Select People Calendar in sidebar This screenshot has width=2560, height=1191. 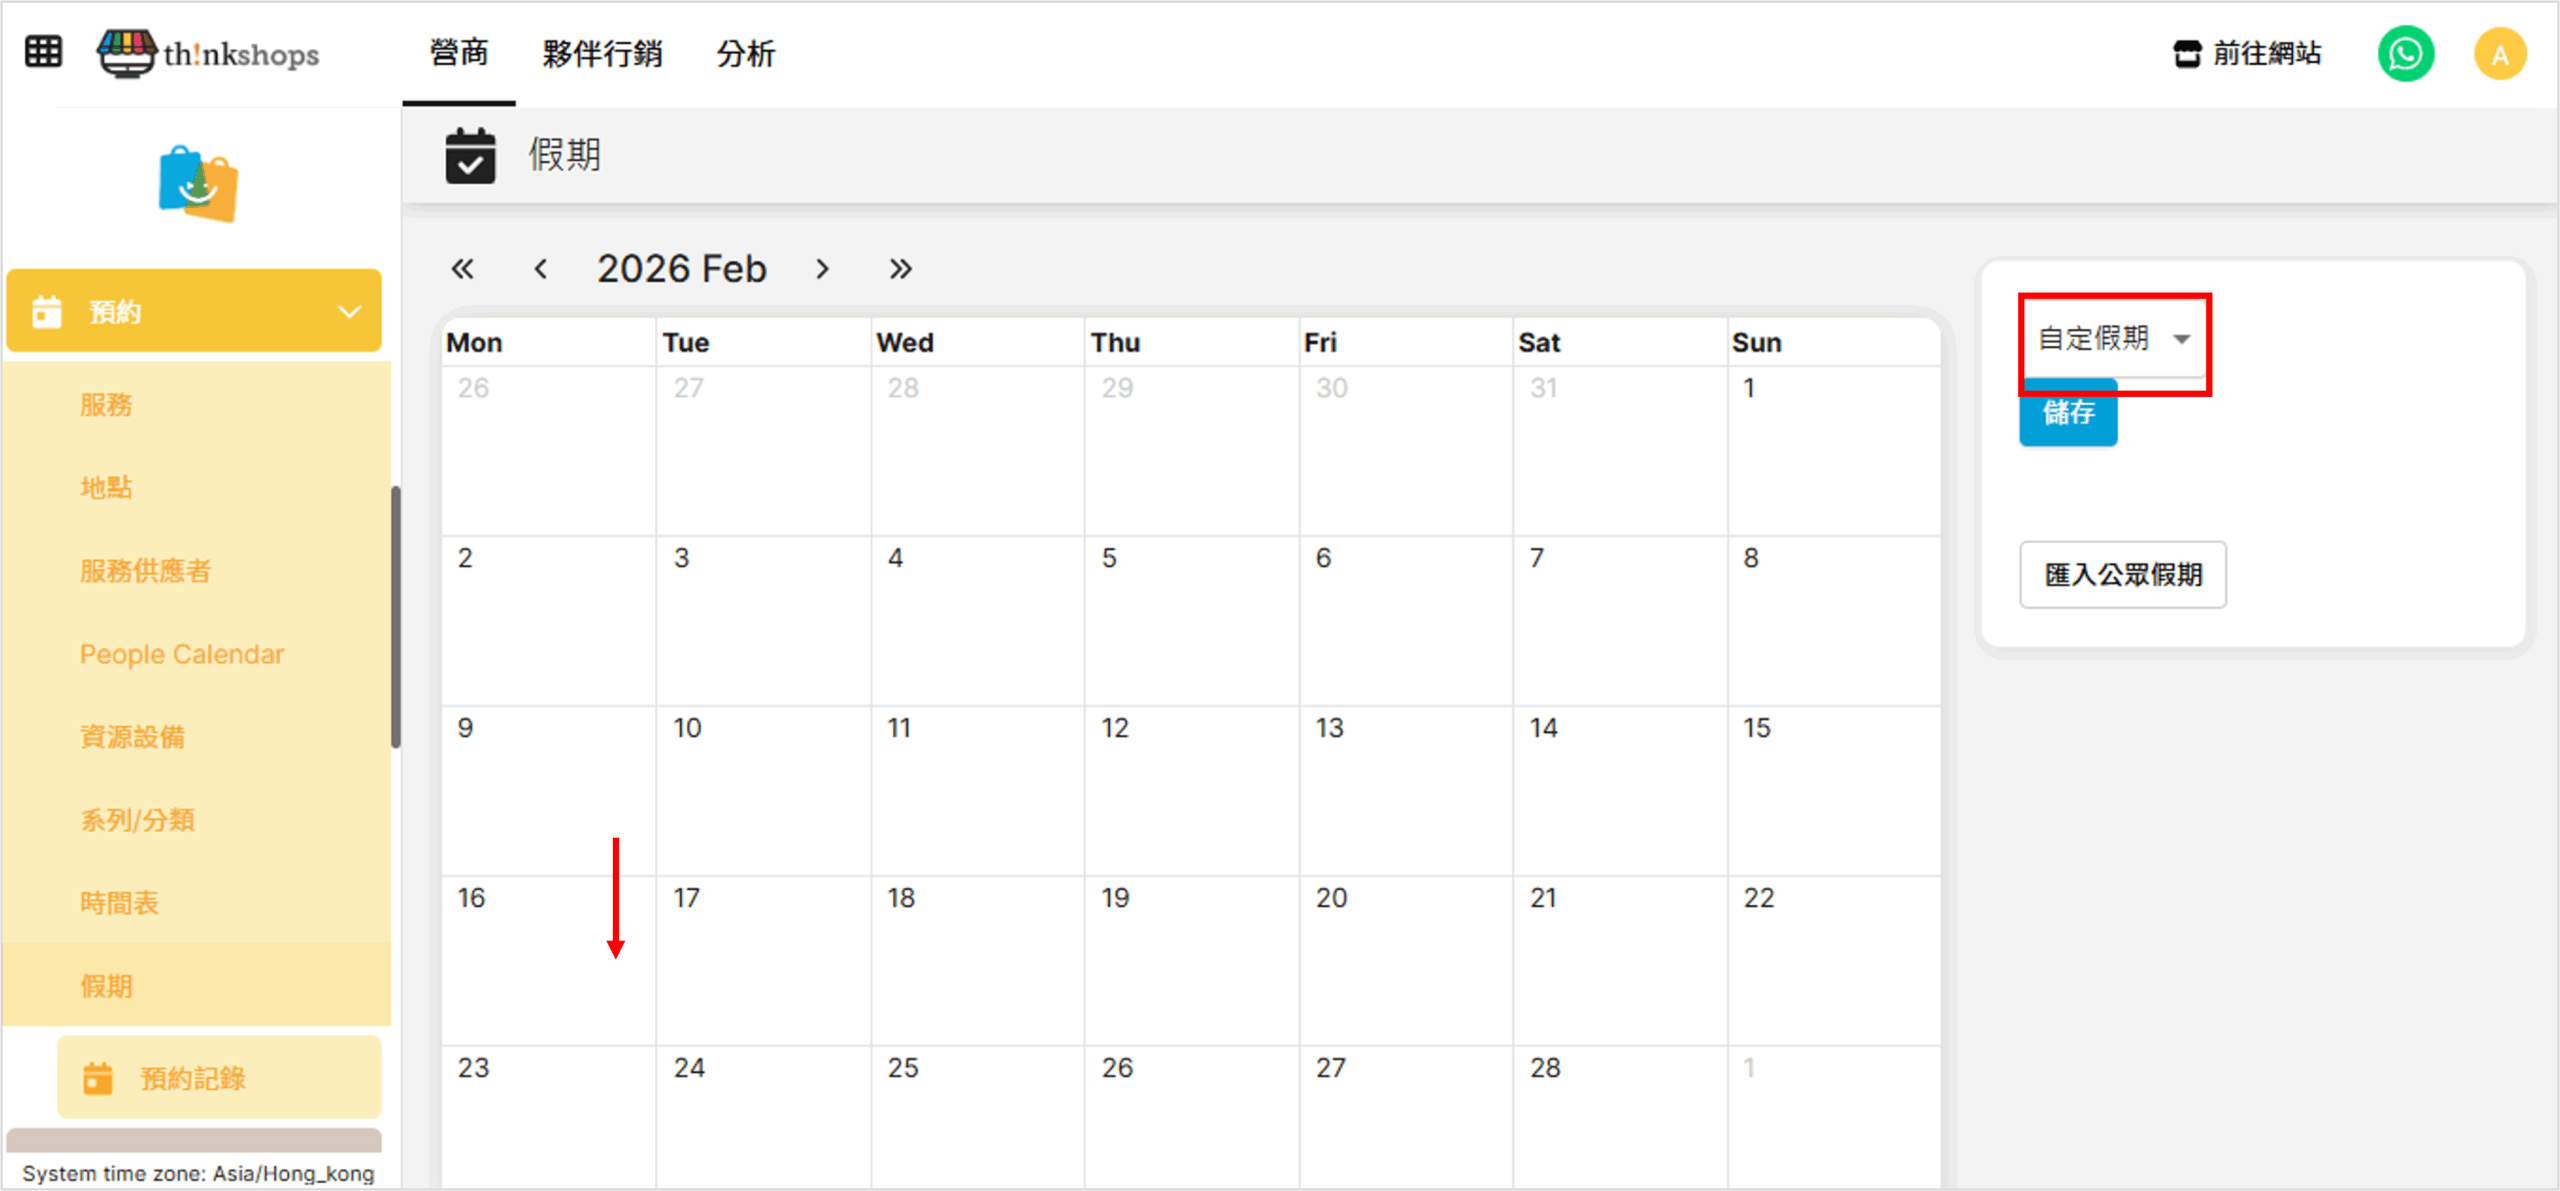[181, 654]
